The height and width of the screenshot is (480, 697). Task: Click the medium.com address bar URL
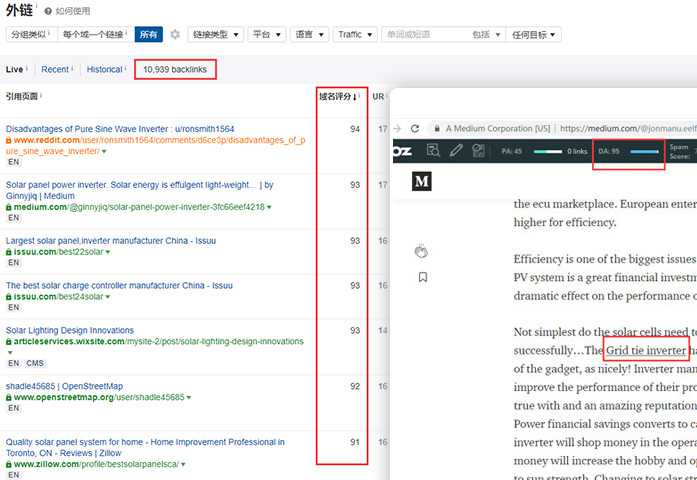(x=628, y=128)
